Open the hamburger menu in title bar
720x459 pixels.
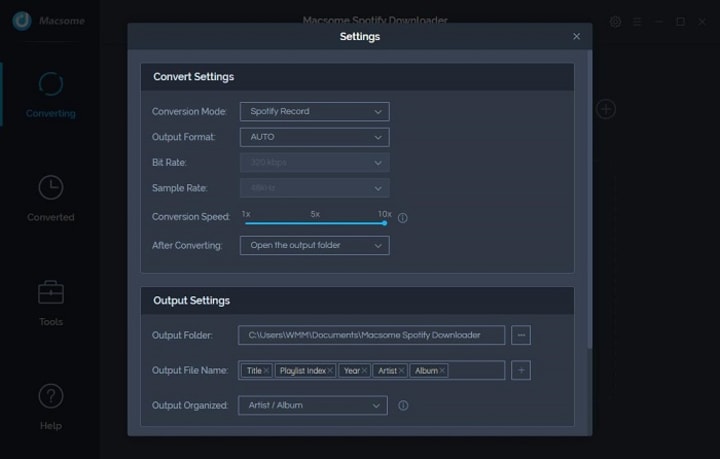click(x=637, y=22)
